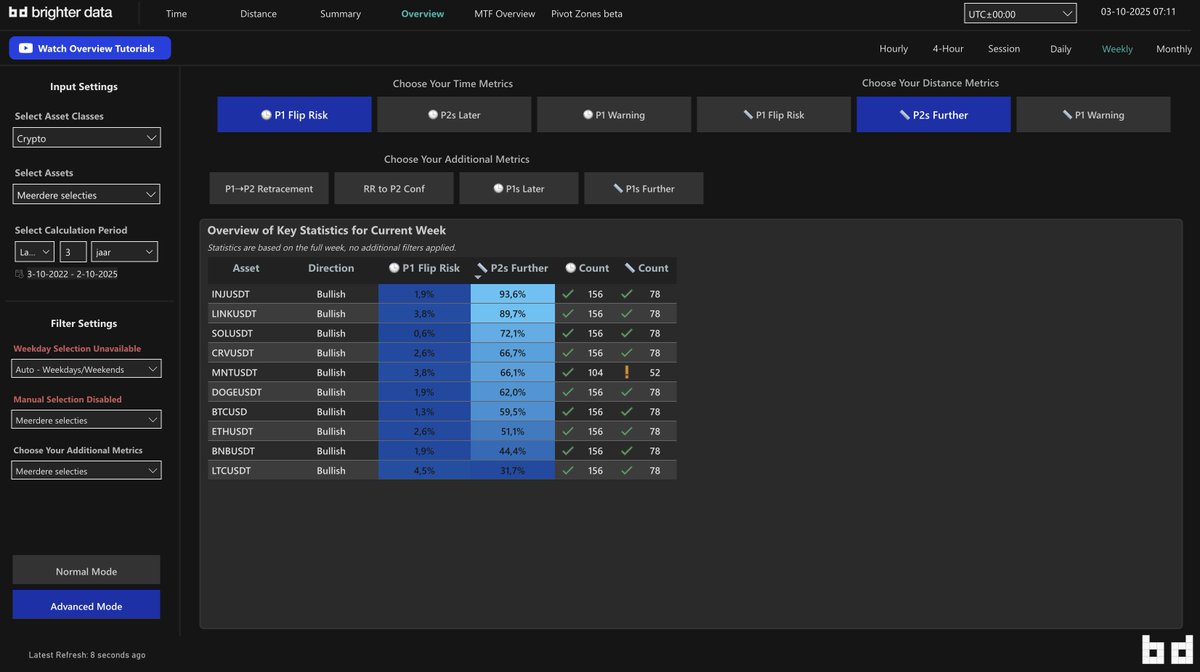Click the DOGEUSDT asset name

[x=235, y=392]
